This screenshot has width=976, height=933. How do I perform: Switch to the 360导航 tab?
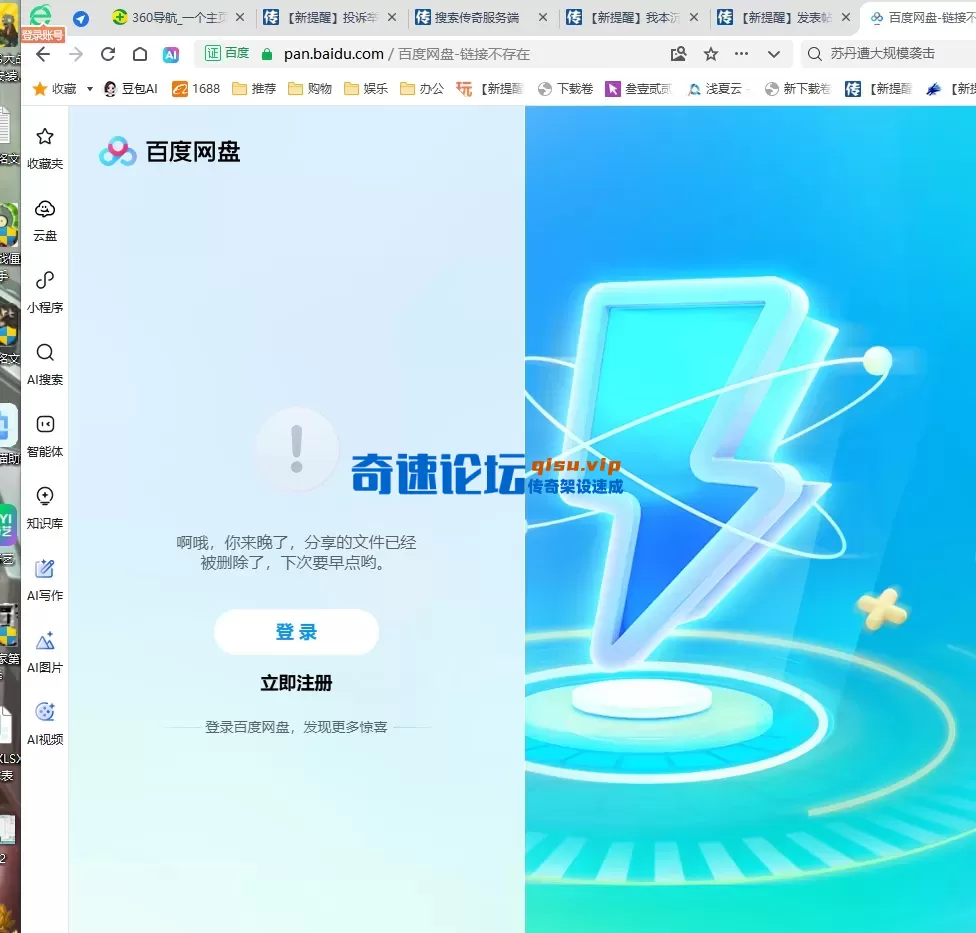[177, 18]
